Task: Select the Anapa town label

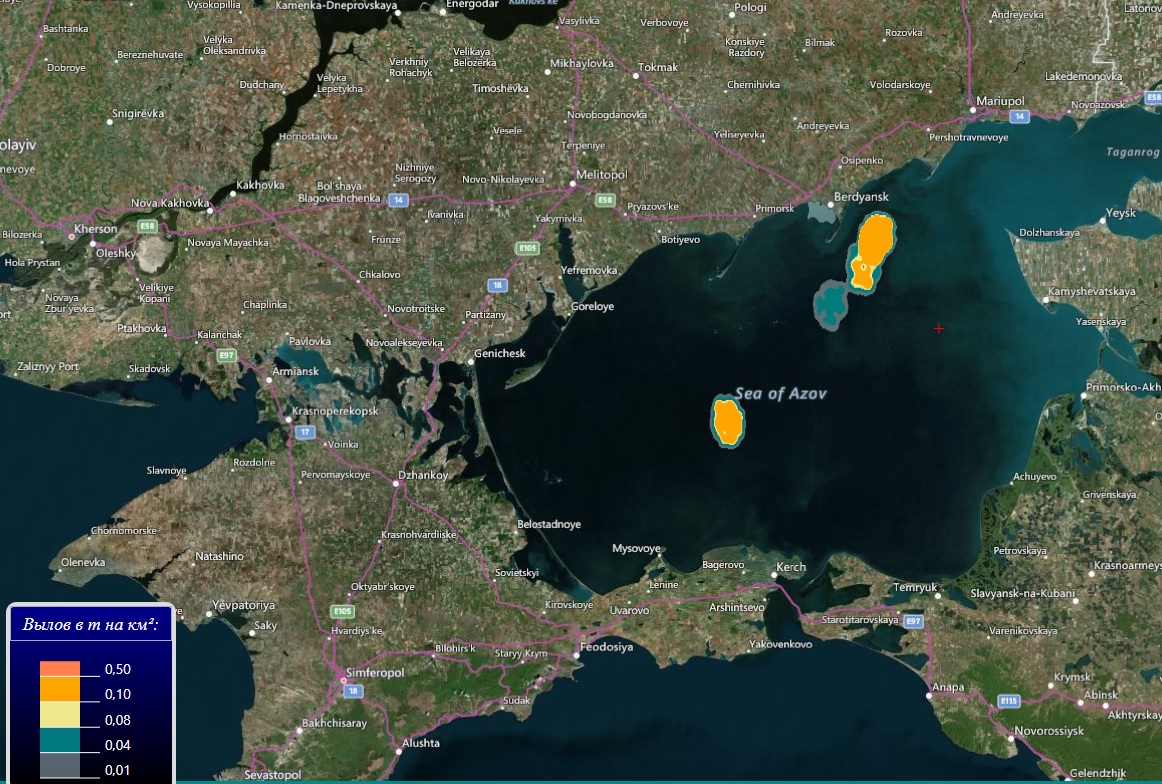Action: (x=948, y=687)
